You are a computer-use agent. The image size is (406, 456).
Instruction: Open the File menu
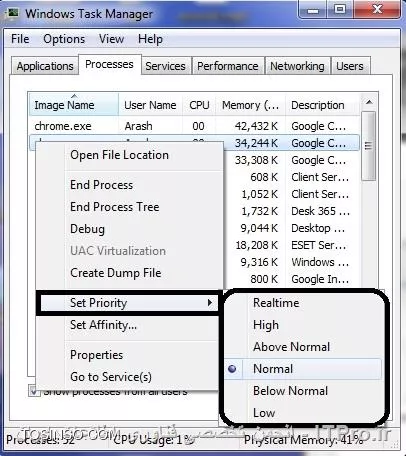[20, 39]
